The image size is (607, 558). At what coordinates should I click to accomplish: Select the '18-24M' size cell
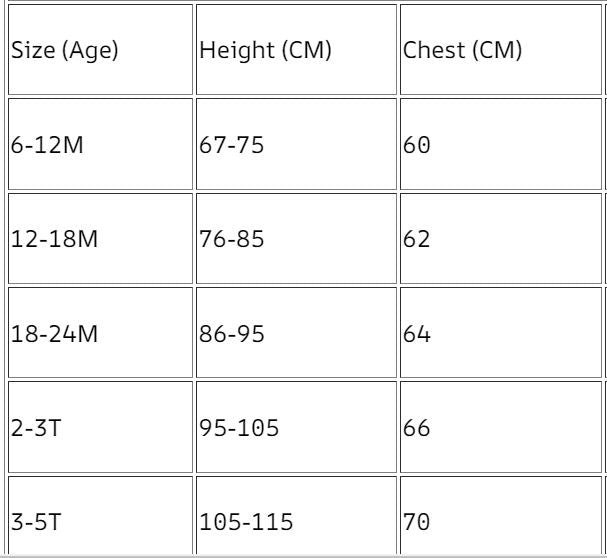pos(100,334)
